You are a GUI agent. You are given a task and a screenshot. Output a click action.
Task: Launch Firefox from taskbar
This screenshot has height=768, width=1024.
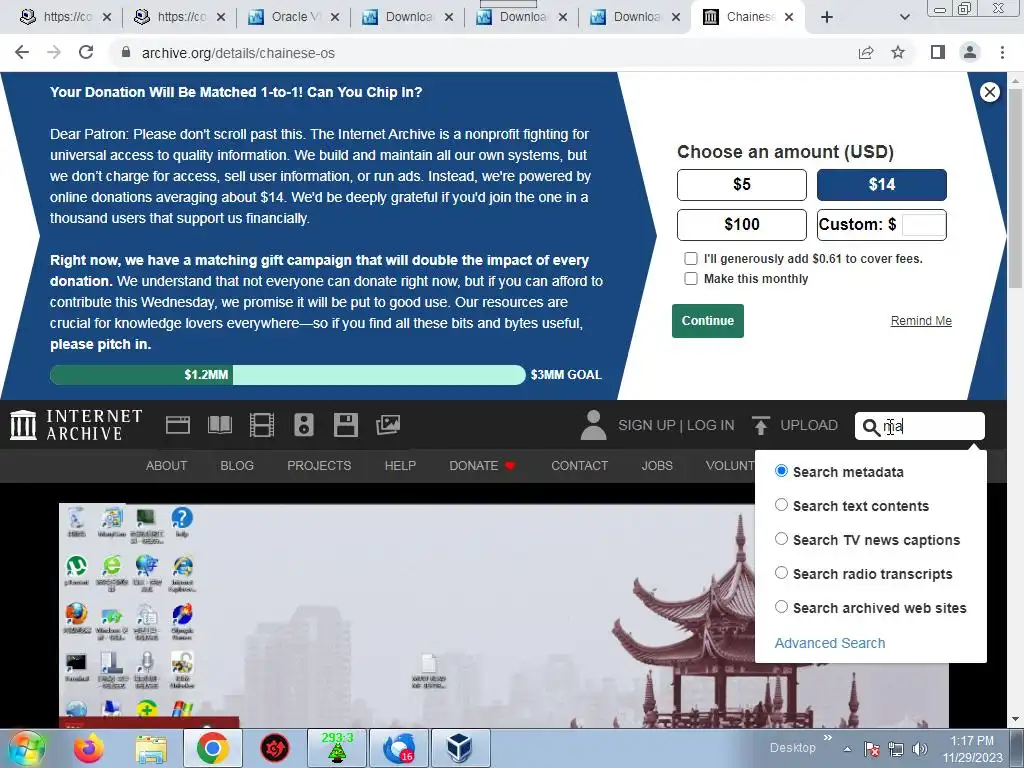coord(89,748)
